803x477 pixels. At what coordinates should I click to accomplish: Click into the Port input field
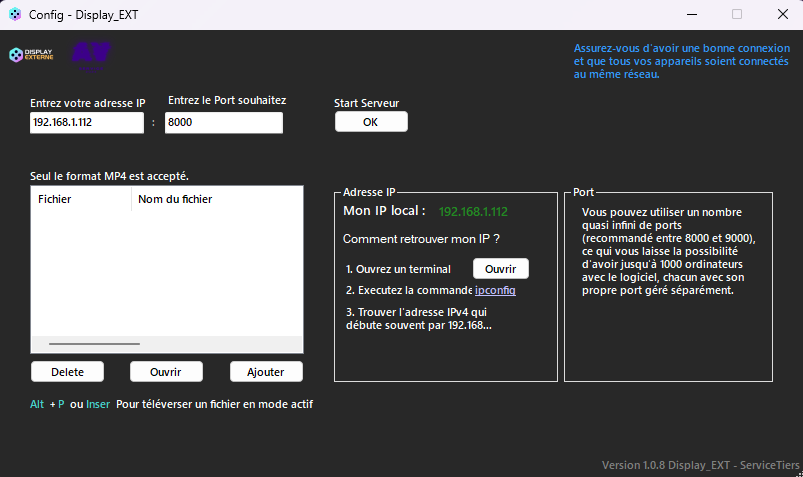223,122
